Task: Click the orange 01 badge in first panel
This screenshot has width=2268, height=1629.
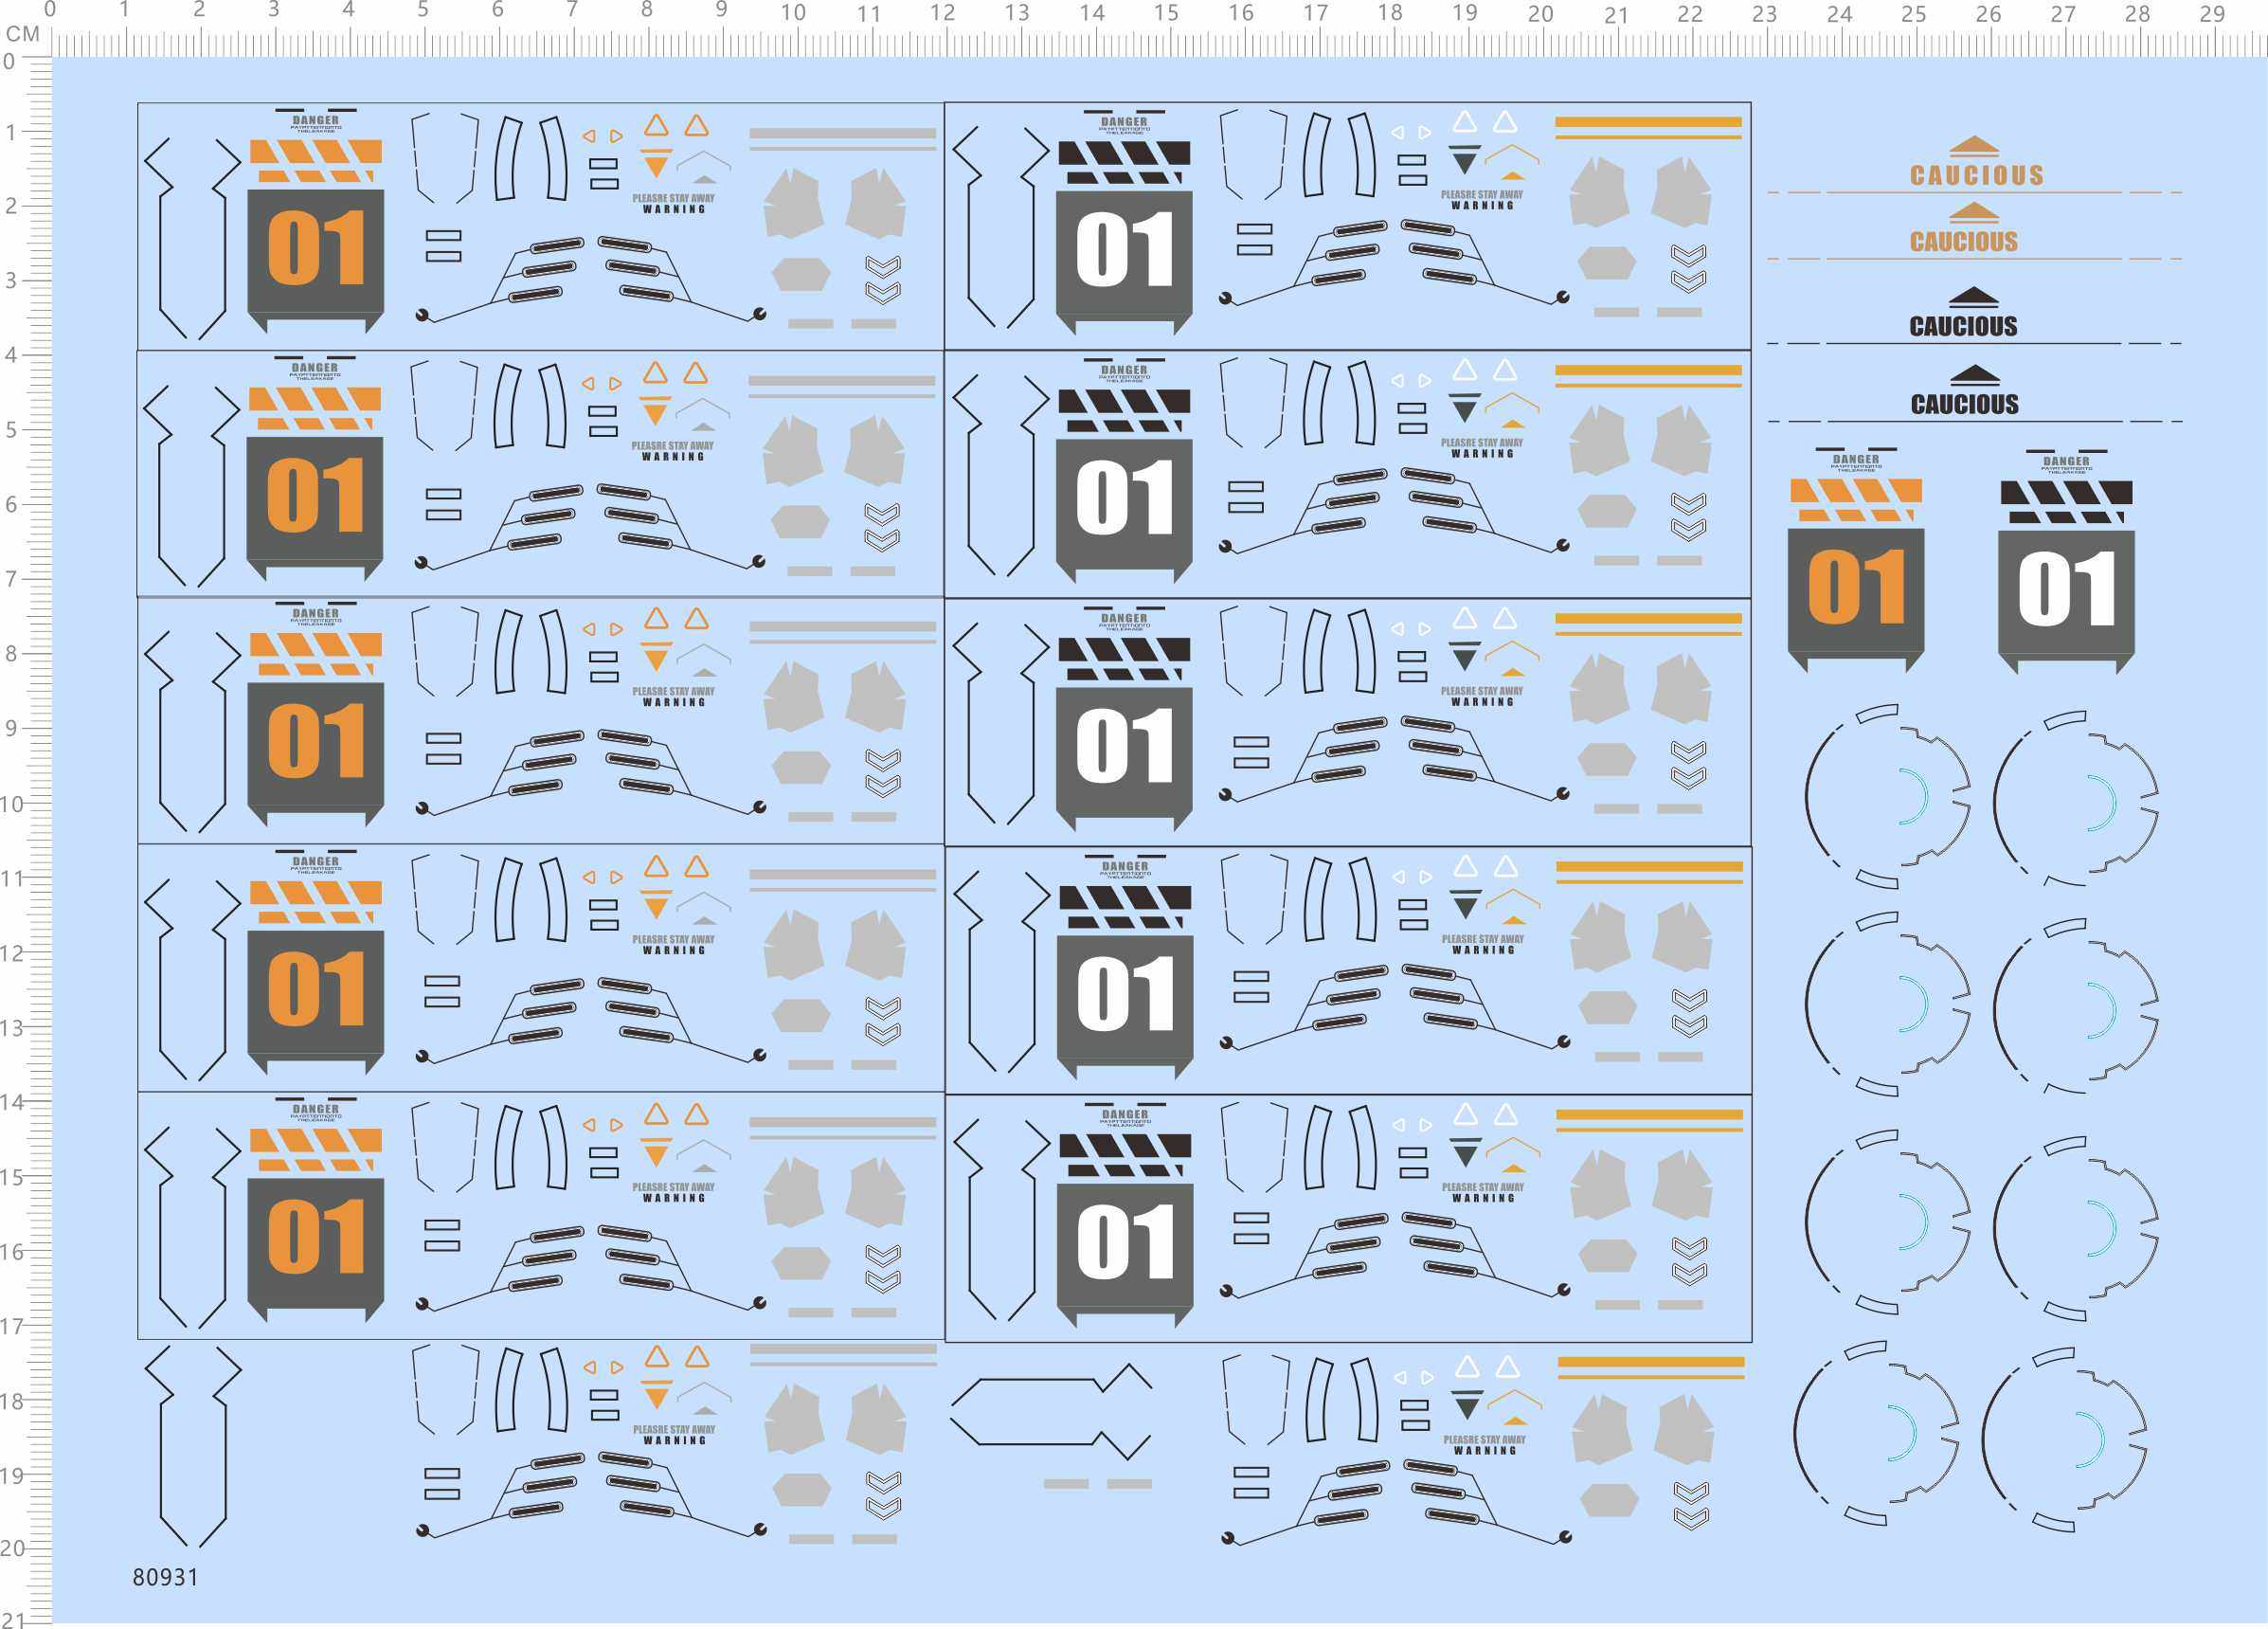Action: point(316,248)
